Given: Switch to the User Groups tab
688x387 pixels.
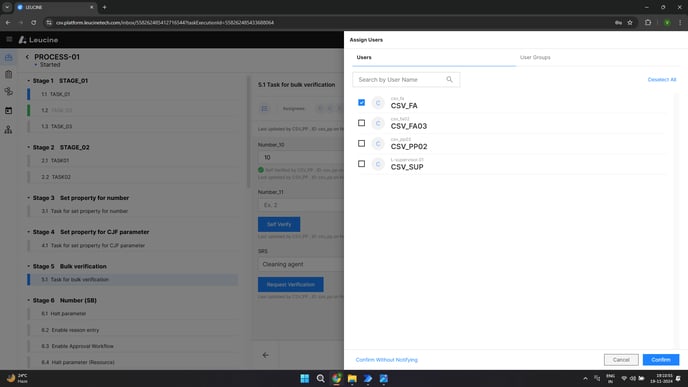Looking at the screenshot, I should tap(535, 57).
